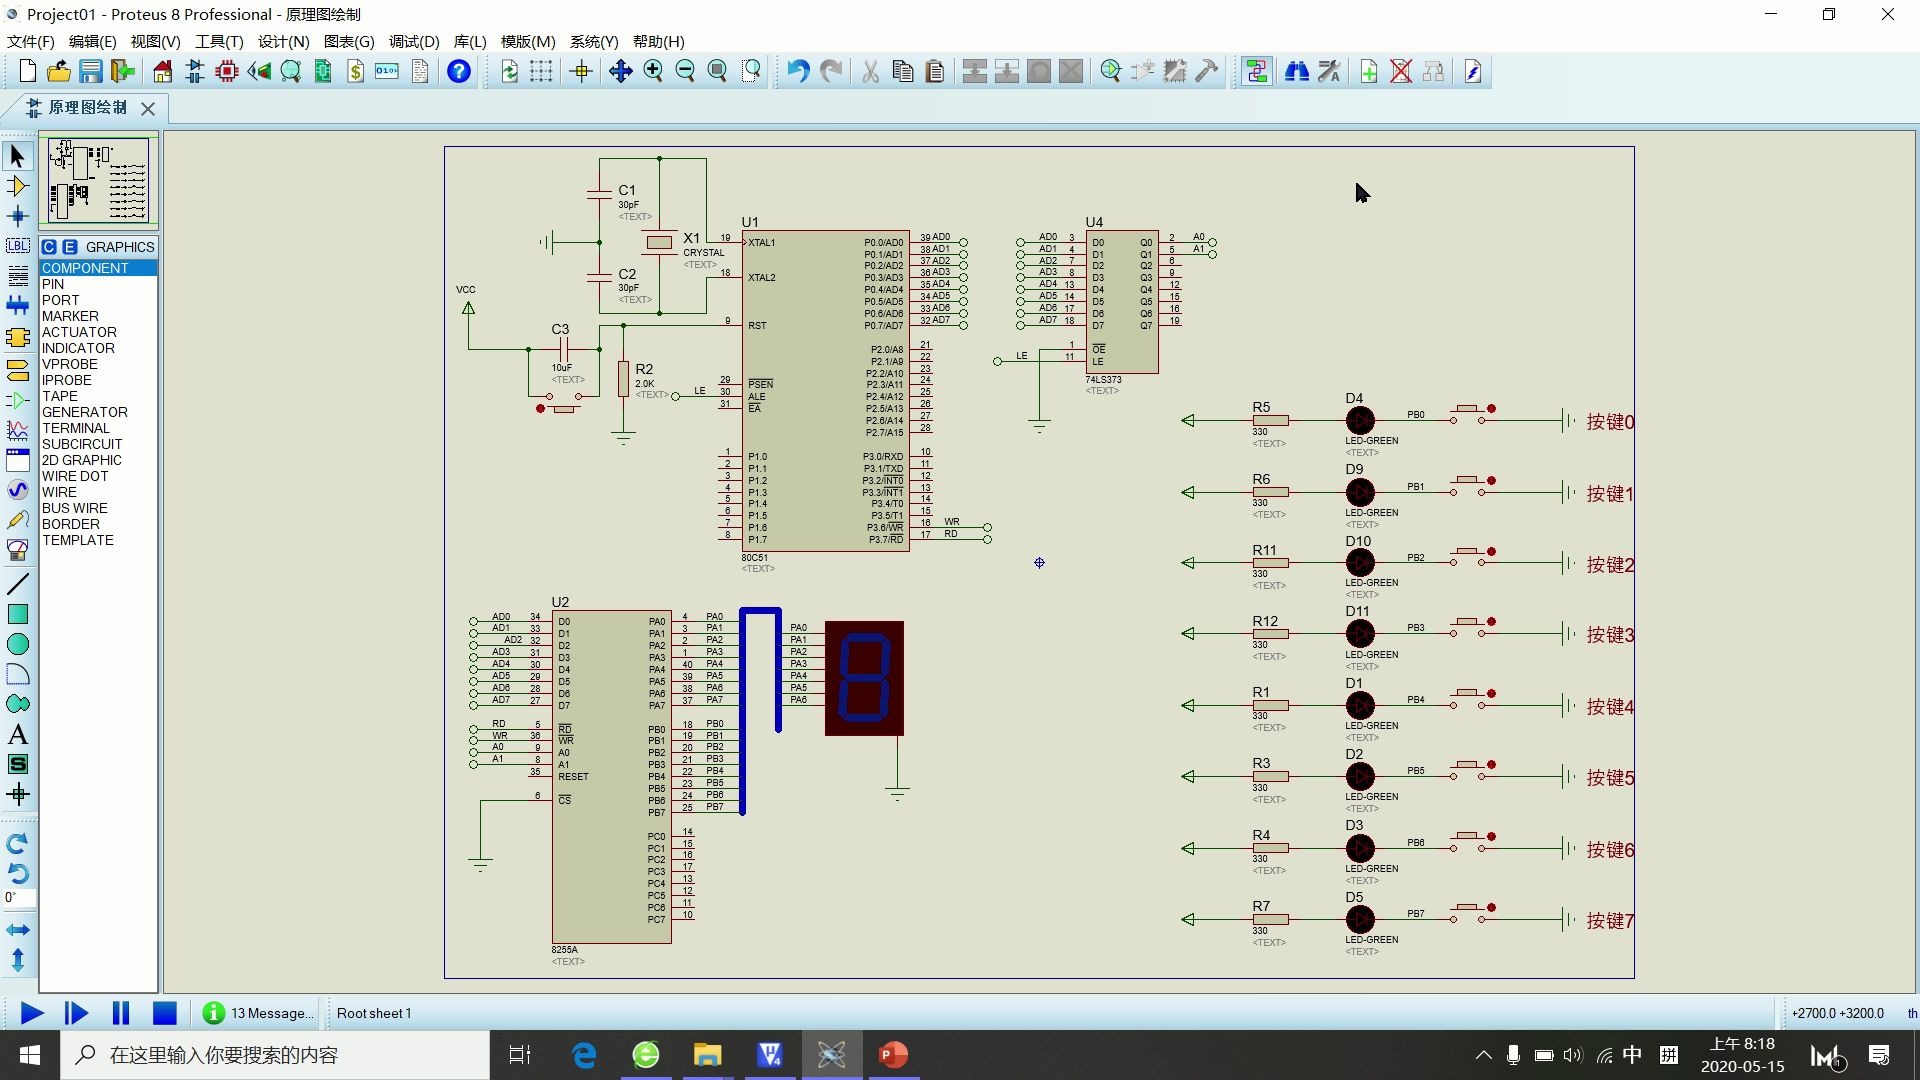This screenshot has width=1920, height=1080.
Task: Switch to the 原理图绘制 tab
Action: click(x=88, y=107)
